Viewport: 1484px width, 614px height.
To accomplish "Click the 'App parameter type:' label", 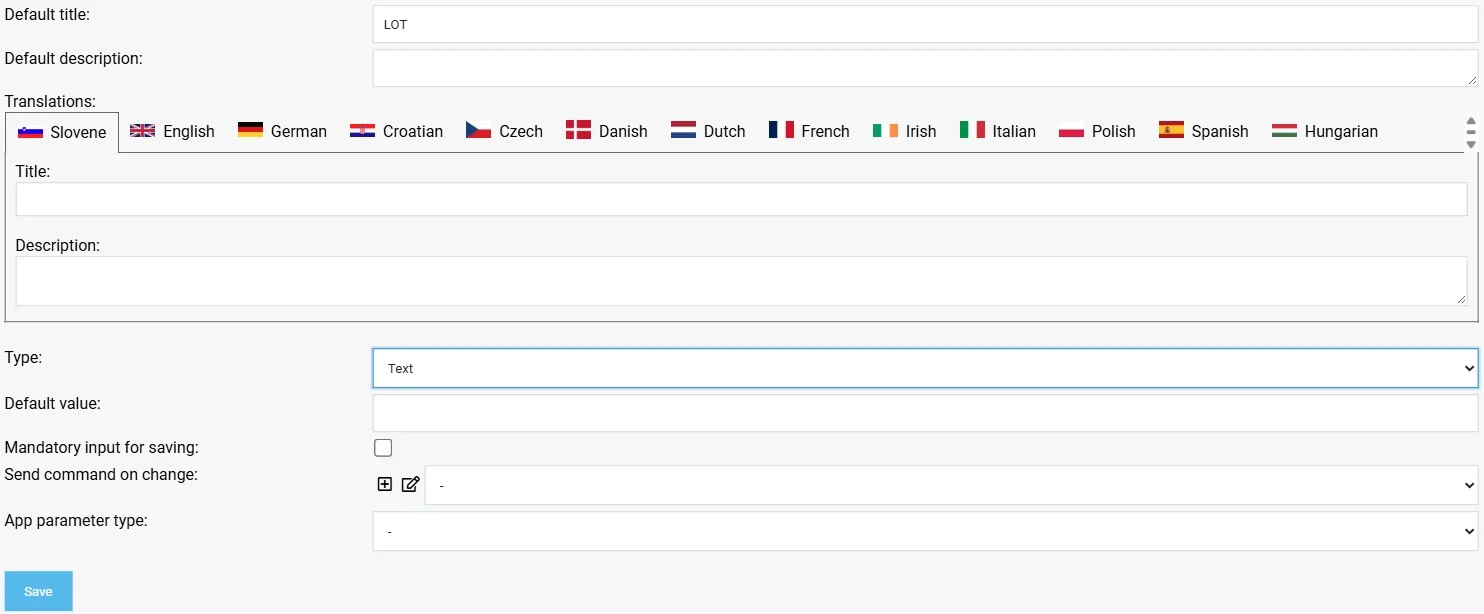I will (76, 521).
